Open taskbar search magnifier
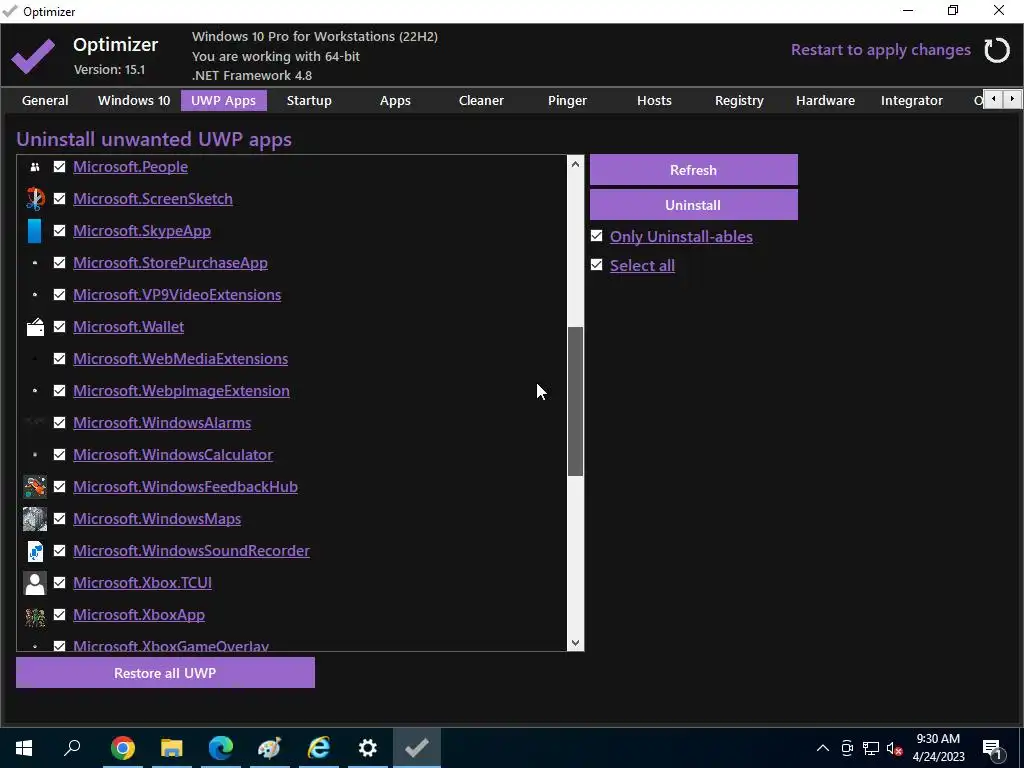Viewport: 1024px width, 768px height. (x=72, y=748)
